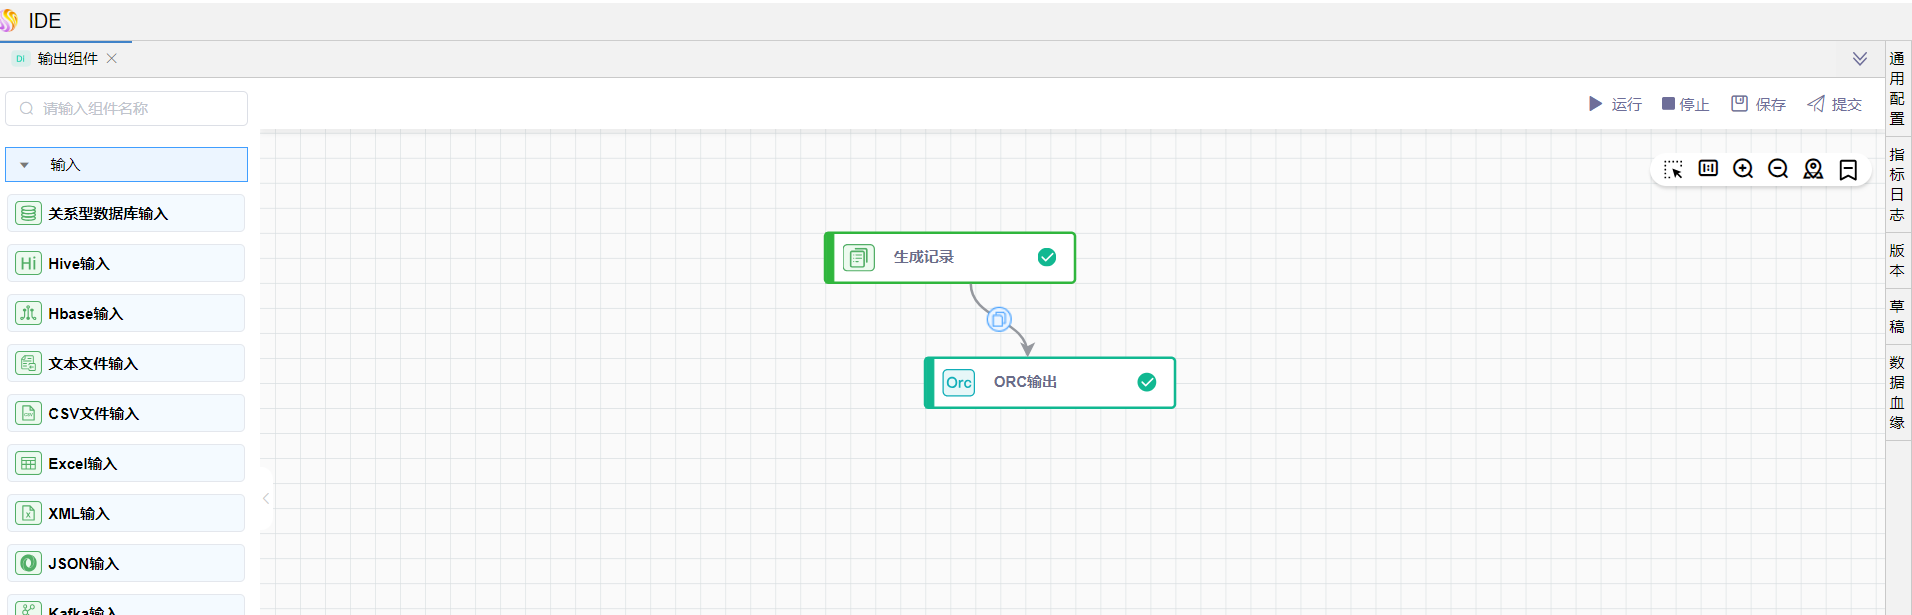
Task: Zoom in on the canvas
Action: pyautogui.click(x=1743, y=169)
